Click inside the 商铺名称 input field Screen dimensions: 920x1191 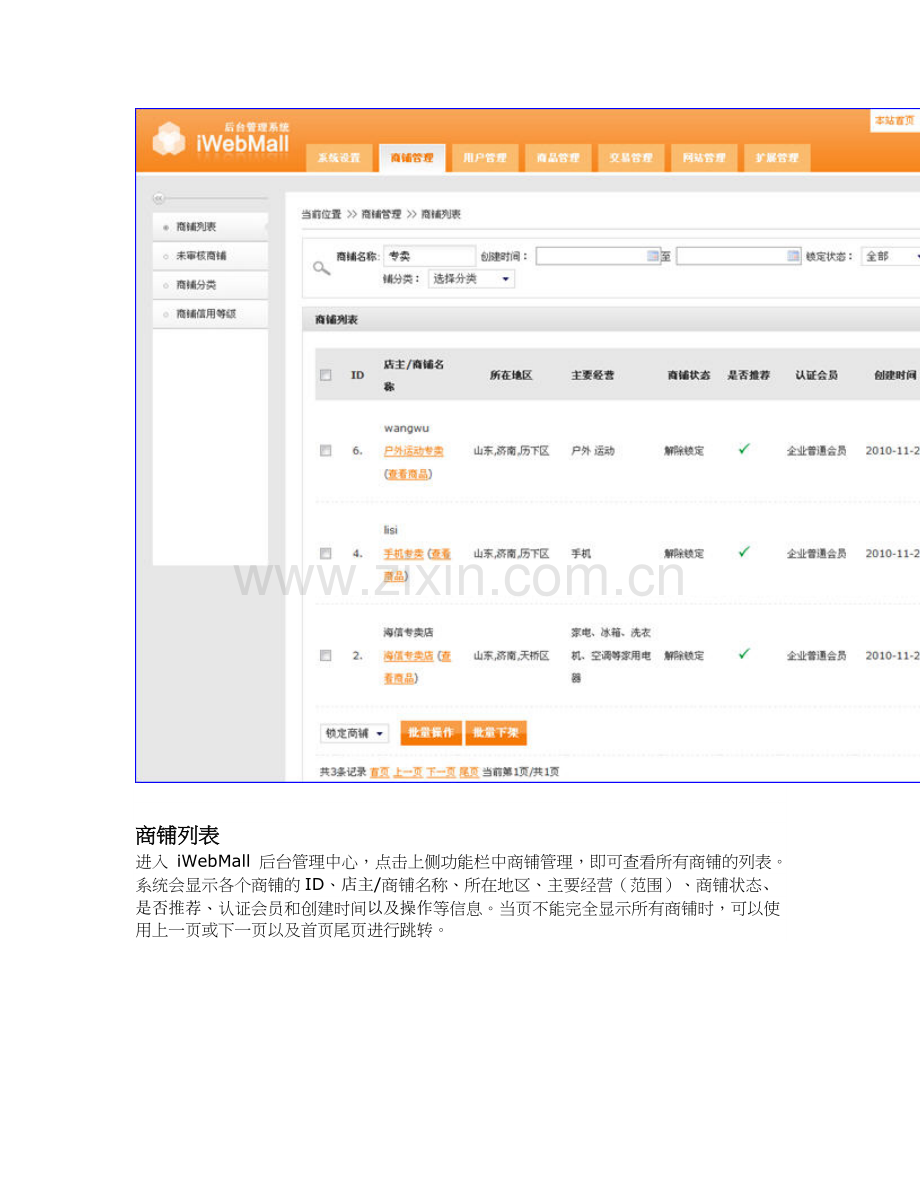pyautogui.click(x=430, y=256)
